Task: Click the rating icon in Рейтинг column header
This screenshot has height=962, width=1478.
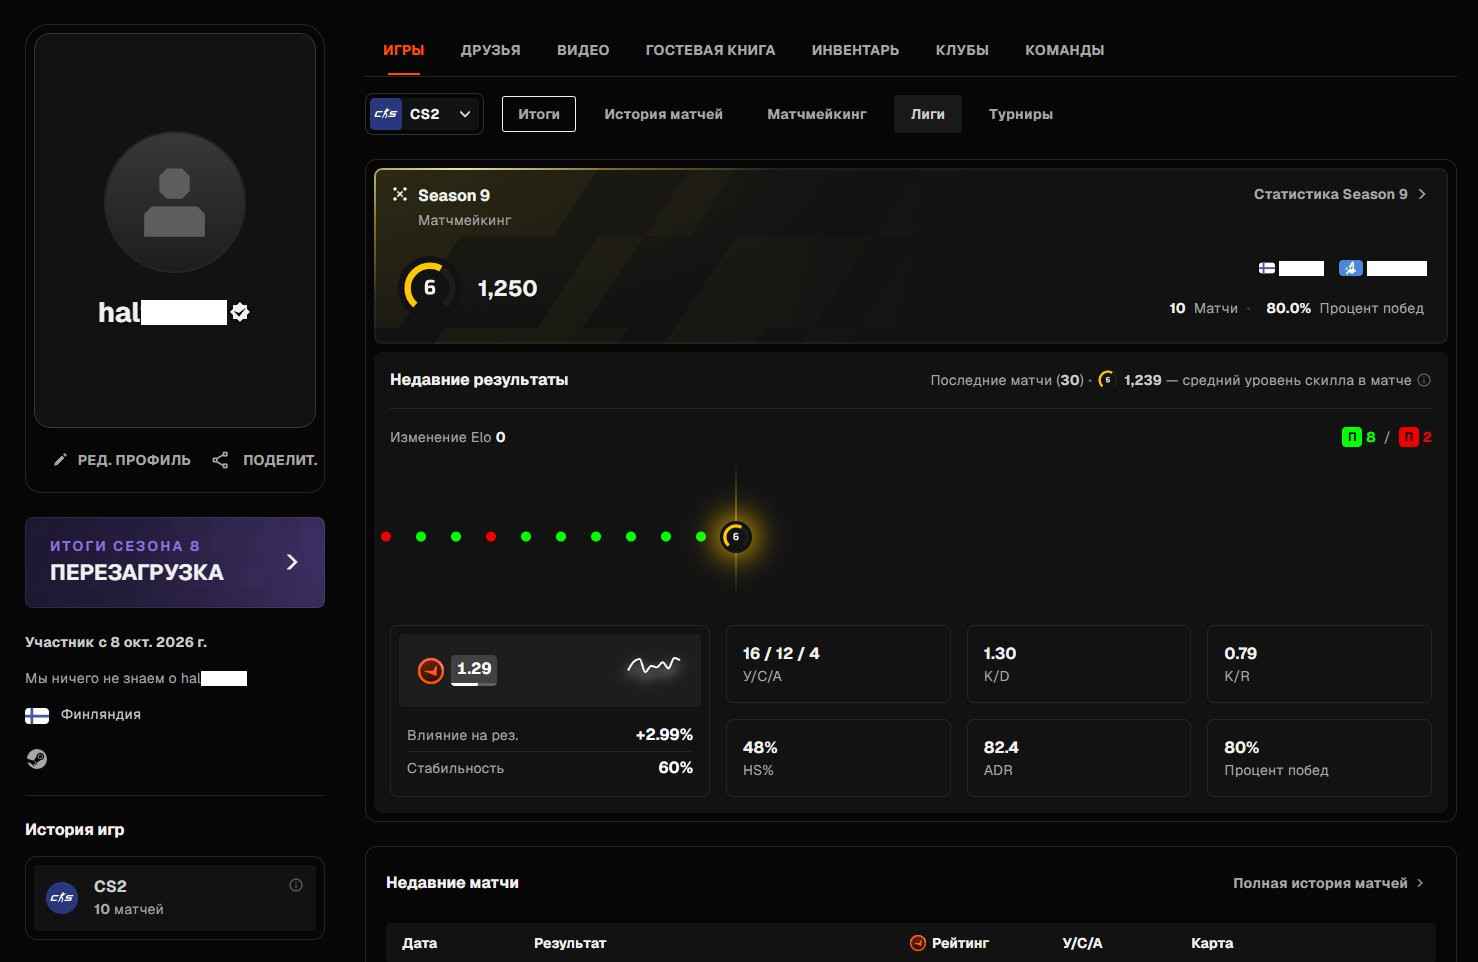Action: tap(917, 943)
